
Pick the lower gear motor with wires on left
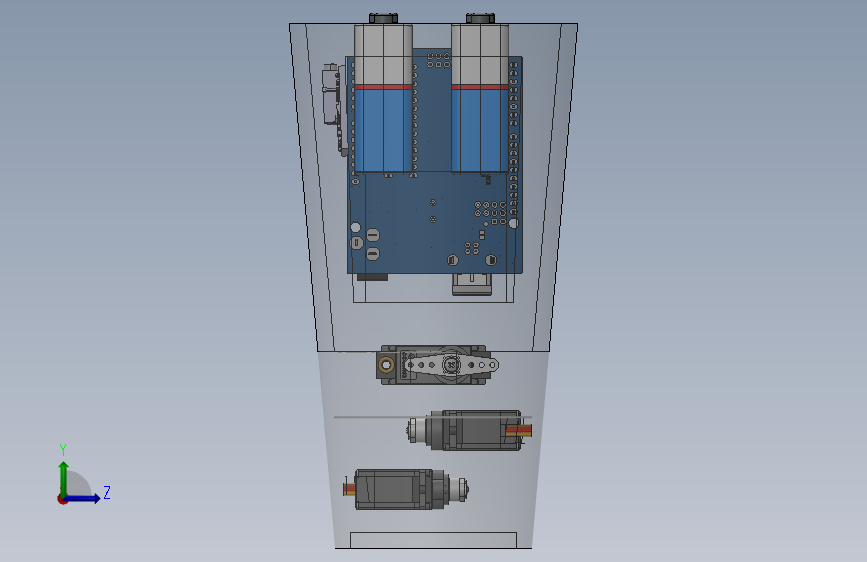pyautogui.click(x=405, y=490)
